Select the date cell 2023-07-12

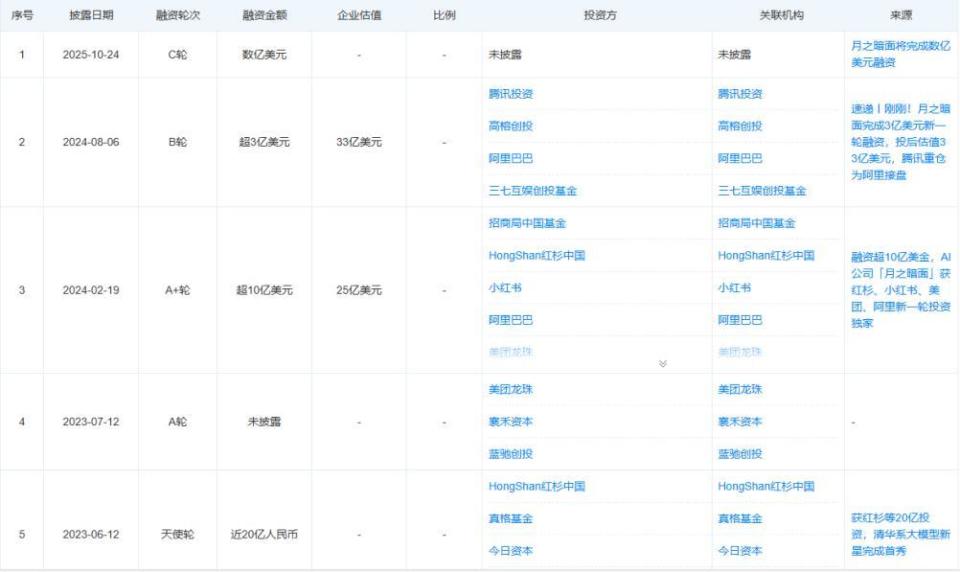point(91,422)
